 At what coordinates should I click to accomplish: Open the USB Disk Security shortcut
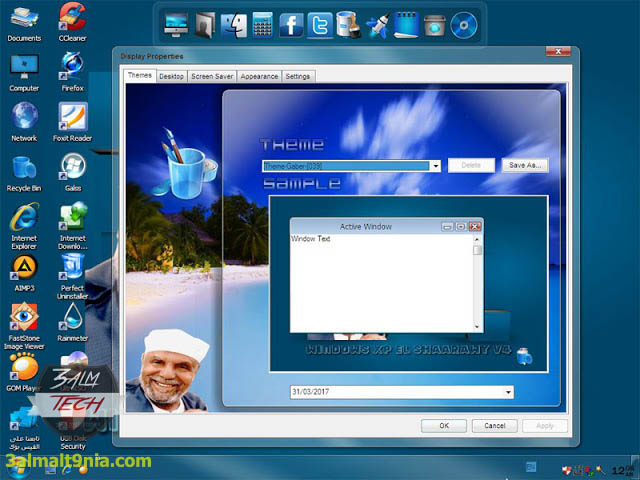click(x=72, y=429)
